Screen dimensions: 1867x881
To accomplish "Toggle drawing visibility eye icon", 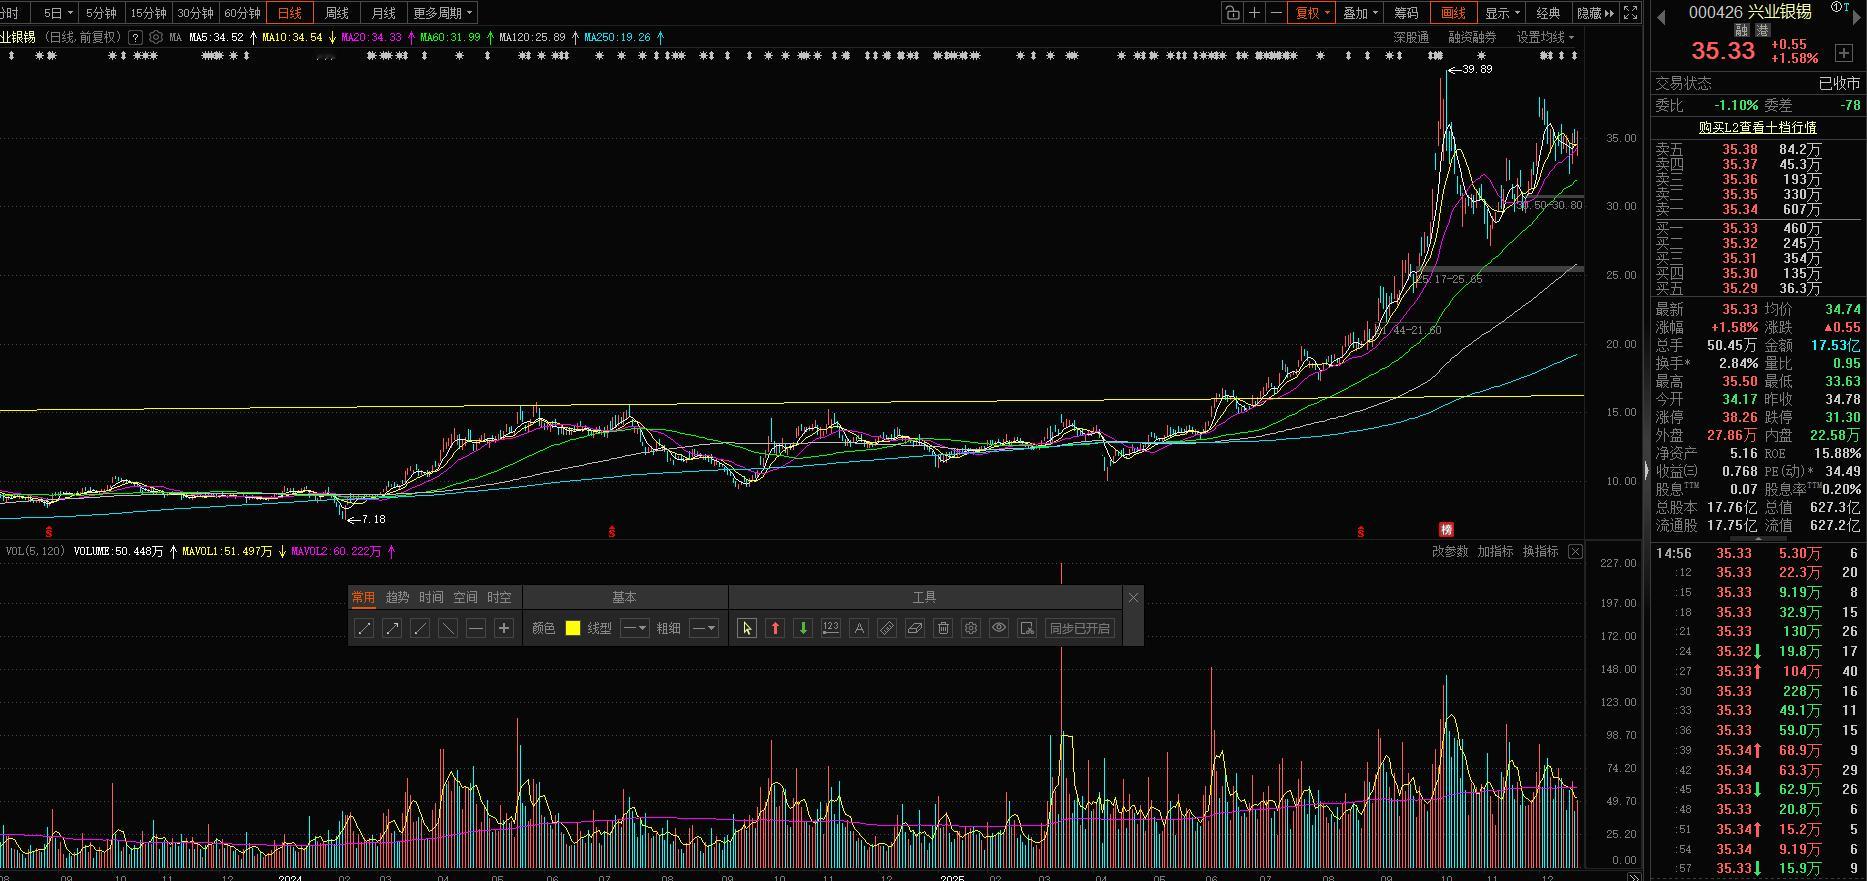I will click(998, 628).
